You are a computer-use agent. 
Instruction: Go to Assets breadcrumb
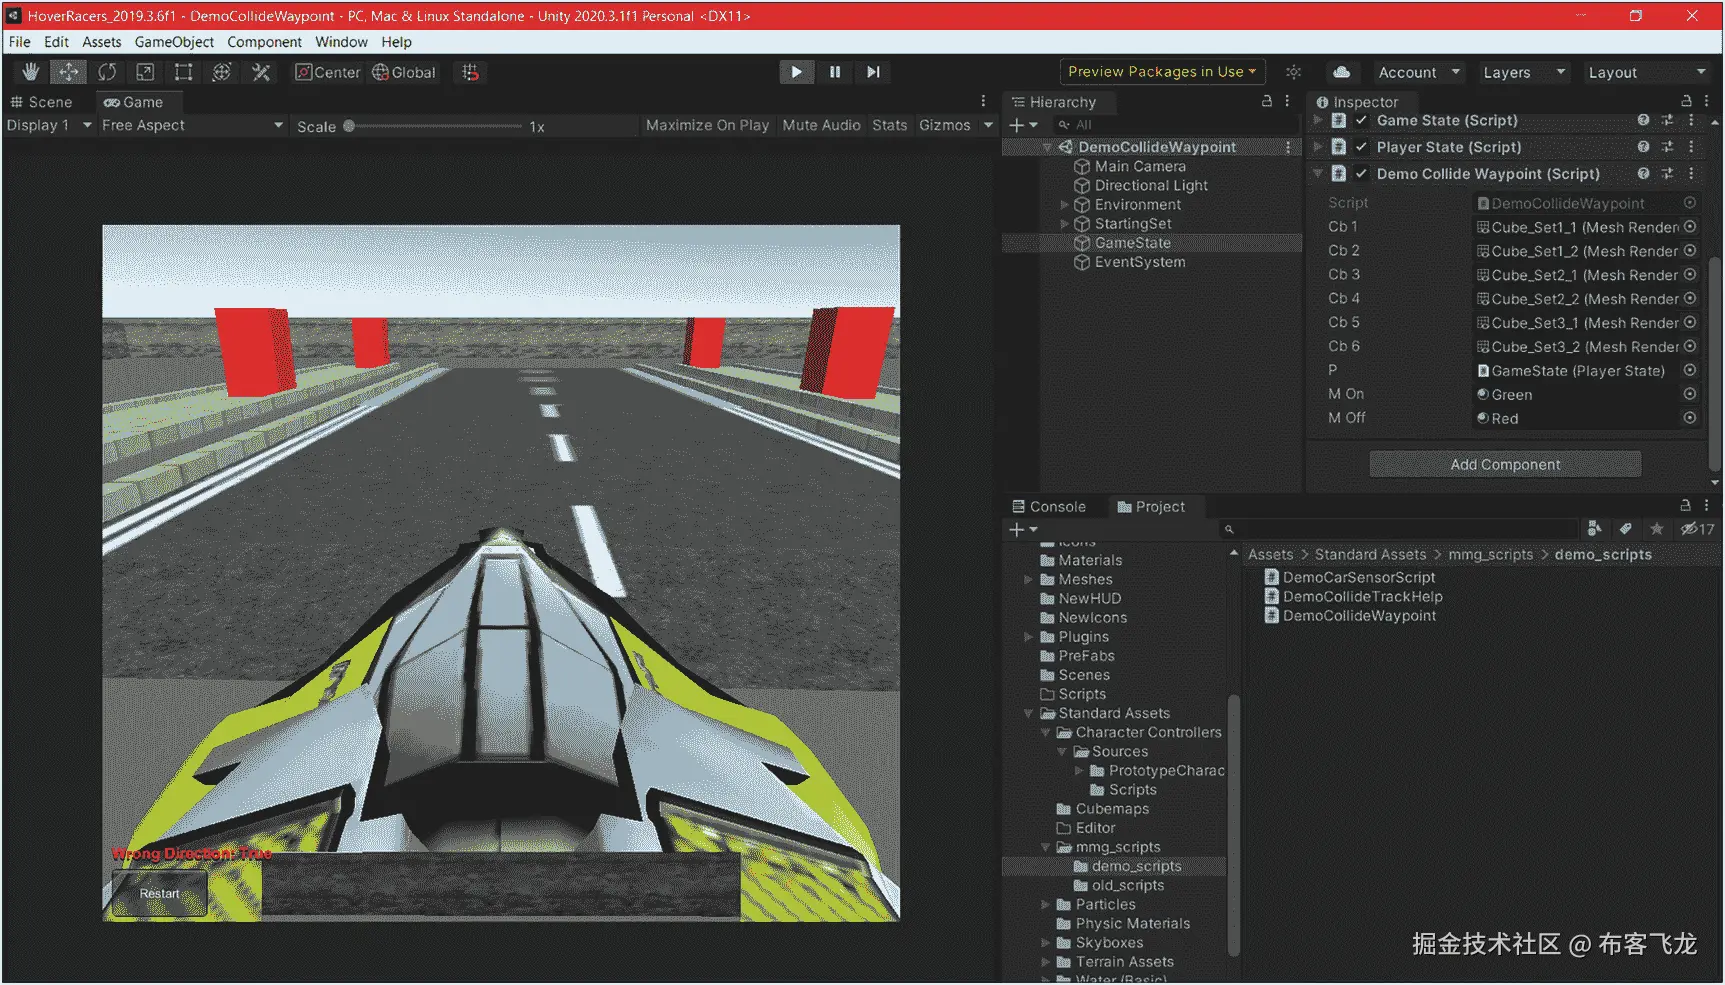click(x=1270, y=555)
